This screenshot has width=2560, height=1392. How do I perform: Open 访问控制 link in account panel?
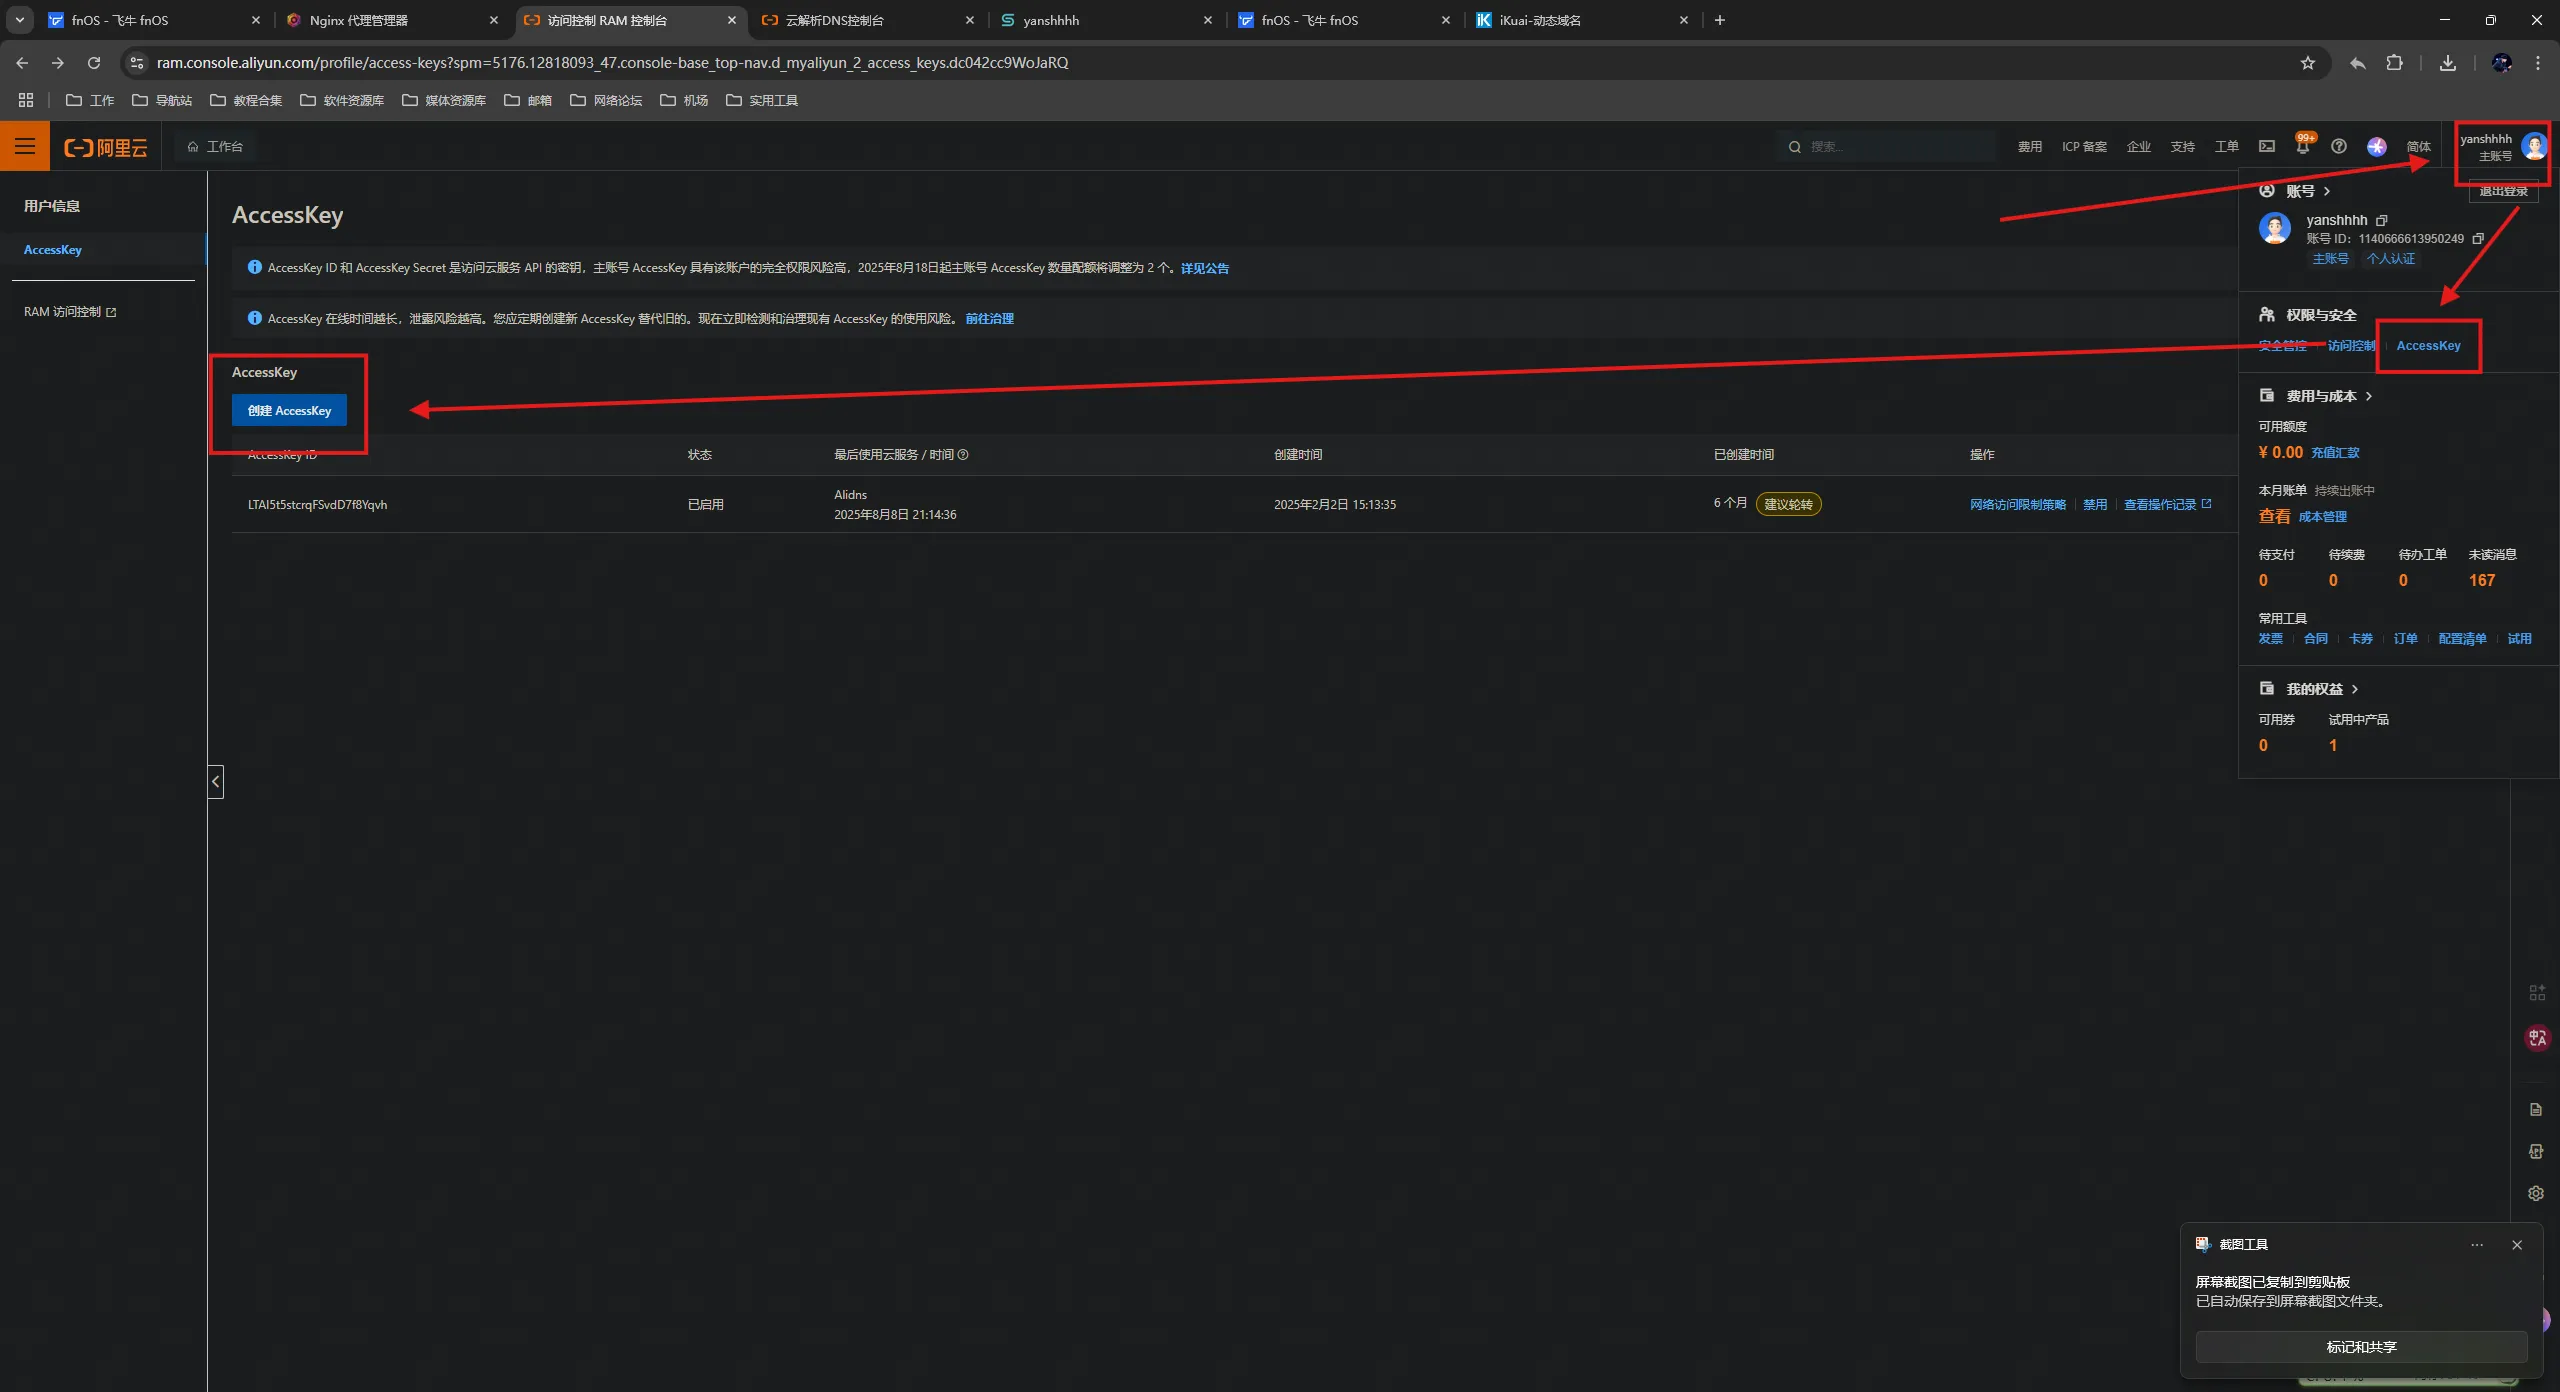2351,346
